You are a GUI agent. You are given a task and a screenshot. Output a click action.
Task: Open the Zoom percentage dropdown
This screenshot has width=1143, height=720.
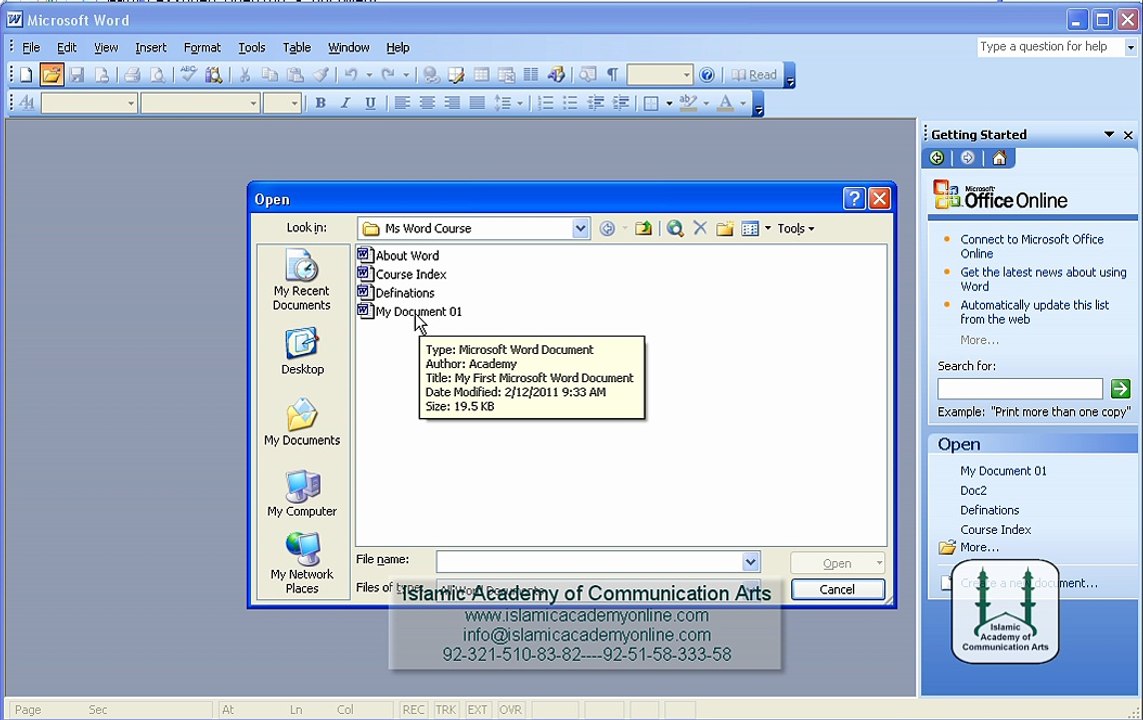(x=686, y=74)
